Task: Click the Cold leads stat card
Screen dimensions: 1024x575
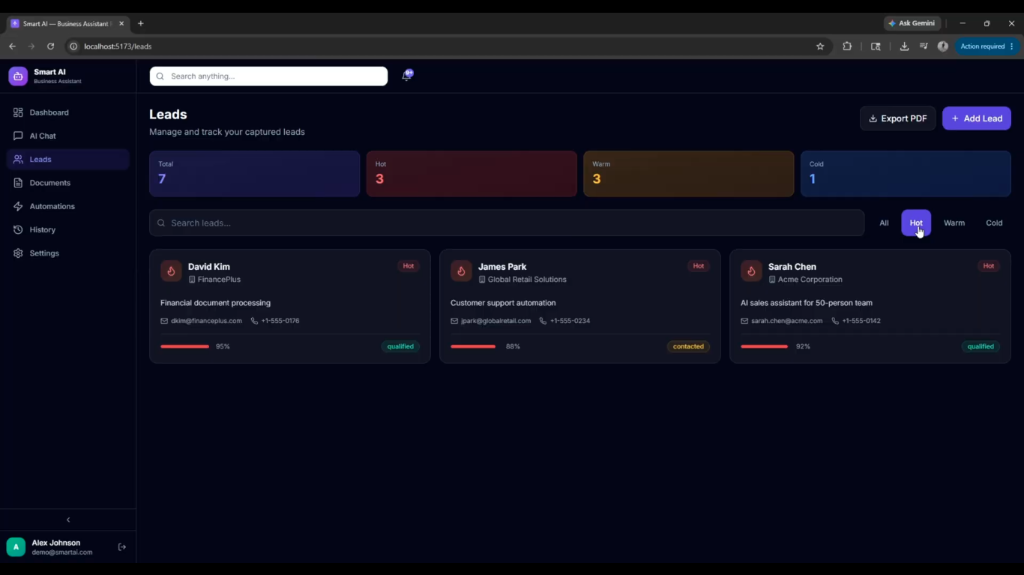Action: tap(906, 174)
